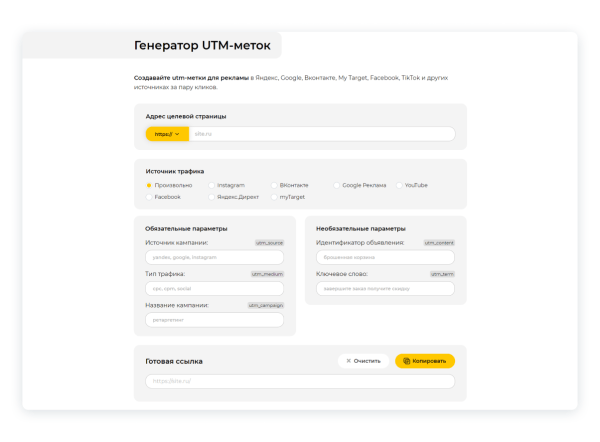Choose the myTarget radio option
600x442 pixels.
point(274,197)
